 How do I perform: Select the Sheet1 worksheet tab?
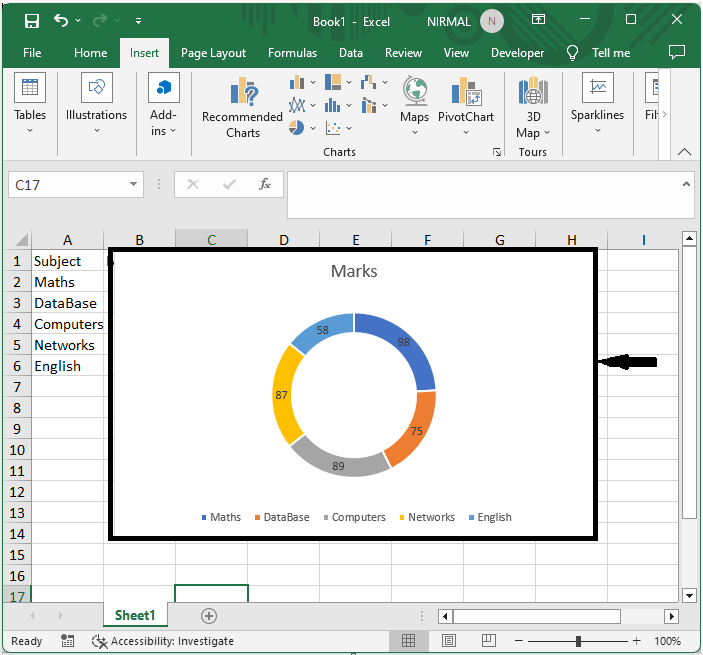click(135, 616)
